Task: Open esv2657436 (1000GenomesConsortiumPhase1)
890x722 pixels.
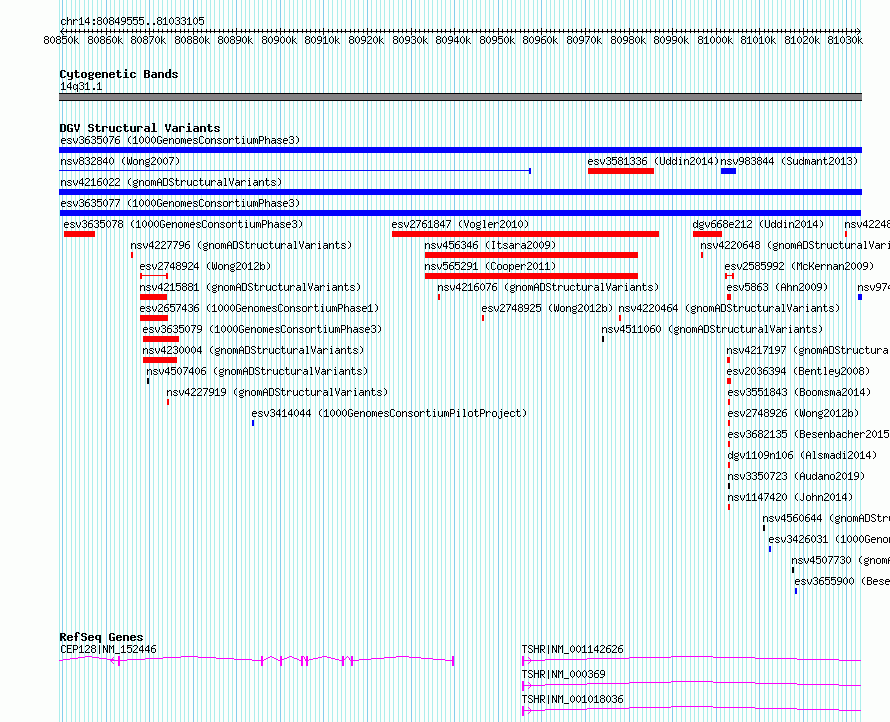Action: click(x=259, y=308)
